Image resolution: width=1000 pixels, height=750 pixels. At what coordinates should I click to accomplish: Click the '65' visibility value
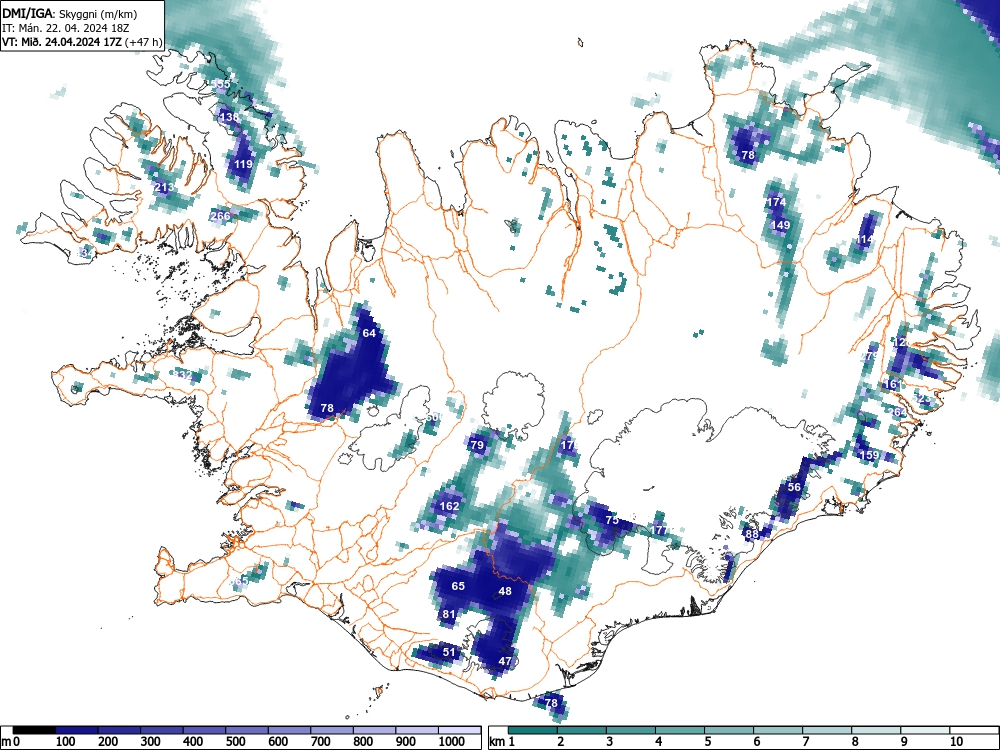(x=459, y=586)
